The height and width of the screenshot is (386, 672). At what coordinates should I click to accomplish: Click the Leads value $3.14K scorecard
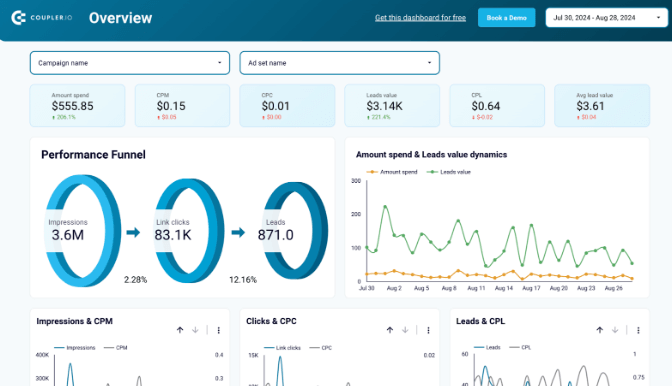pyautogui.click(x=392, y=105)
